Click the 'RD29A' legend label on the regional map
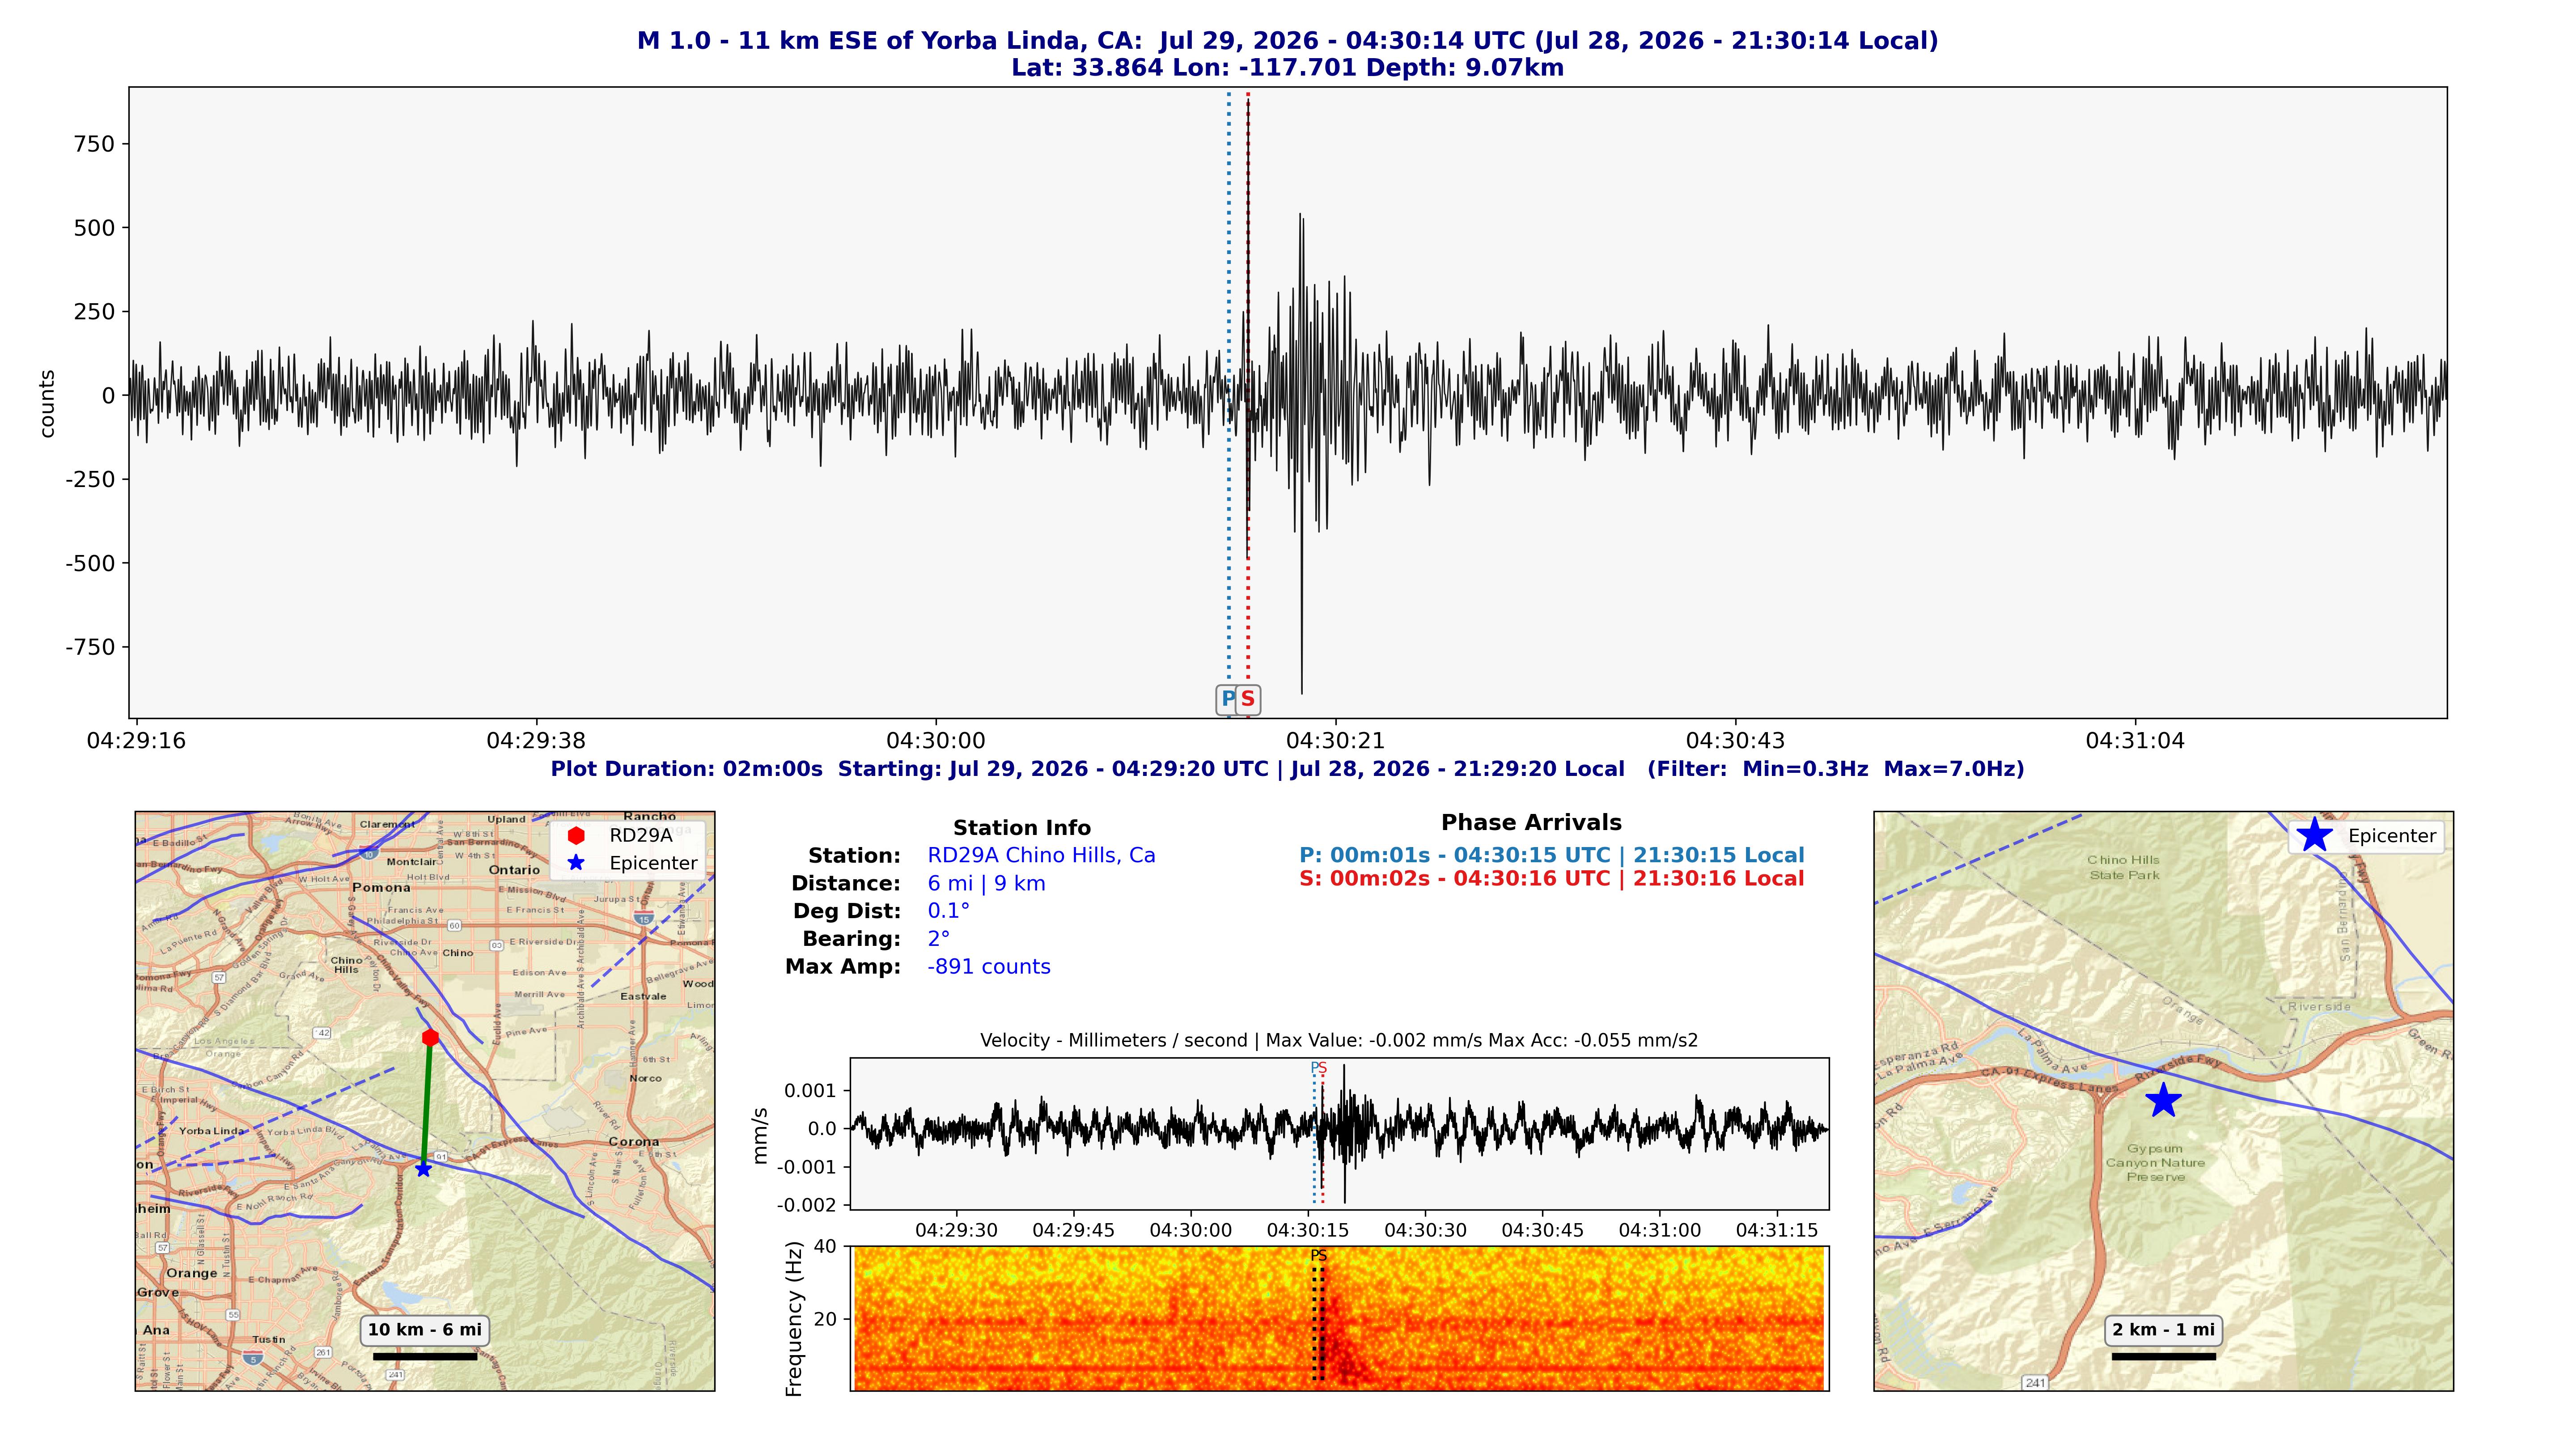The width and height of the screenshot is (2576, 1449). [641, 835]
